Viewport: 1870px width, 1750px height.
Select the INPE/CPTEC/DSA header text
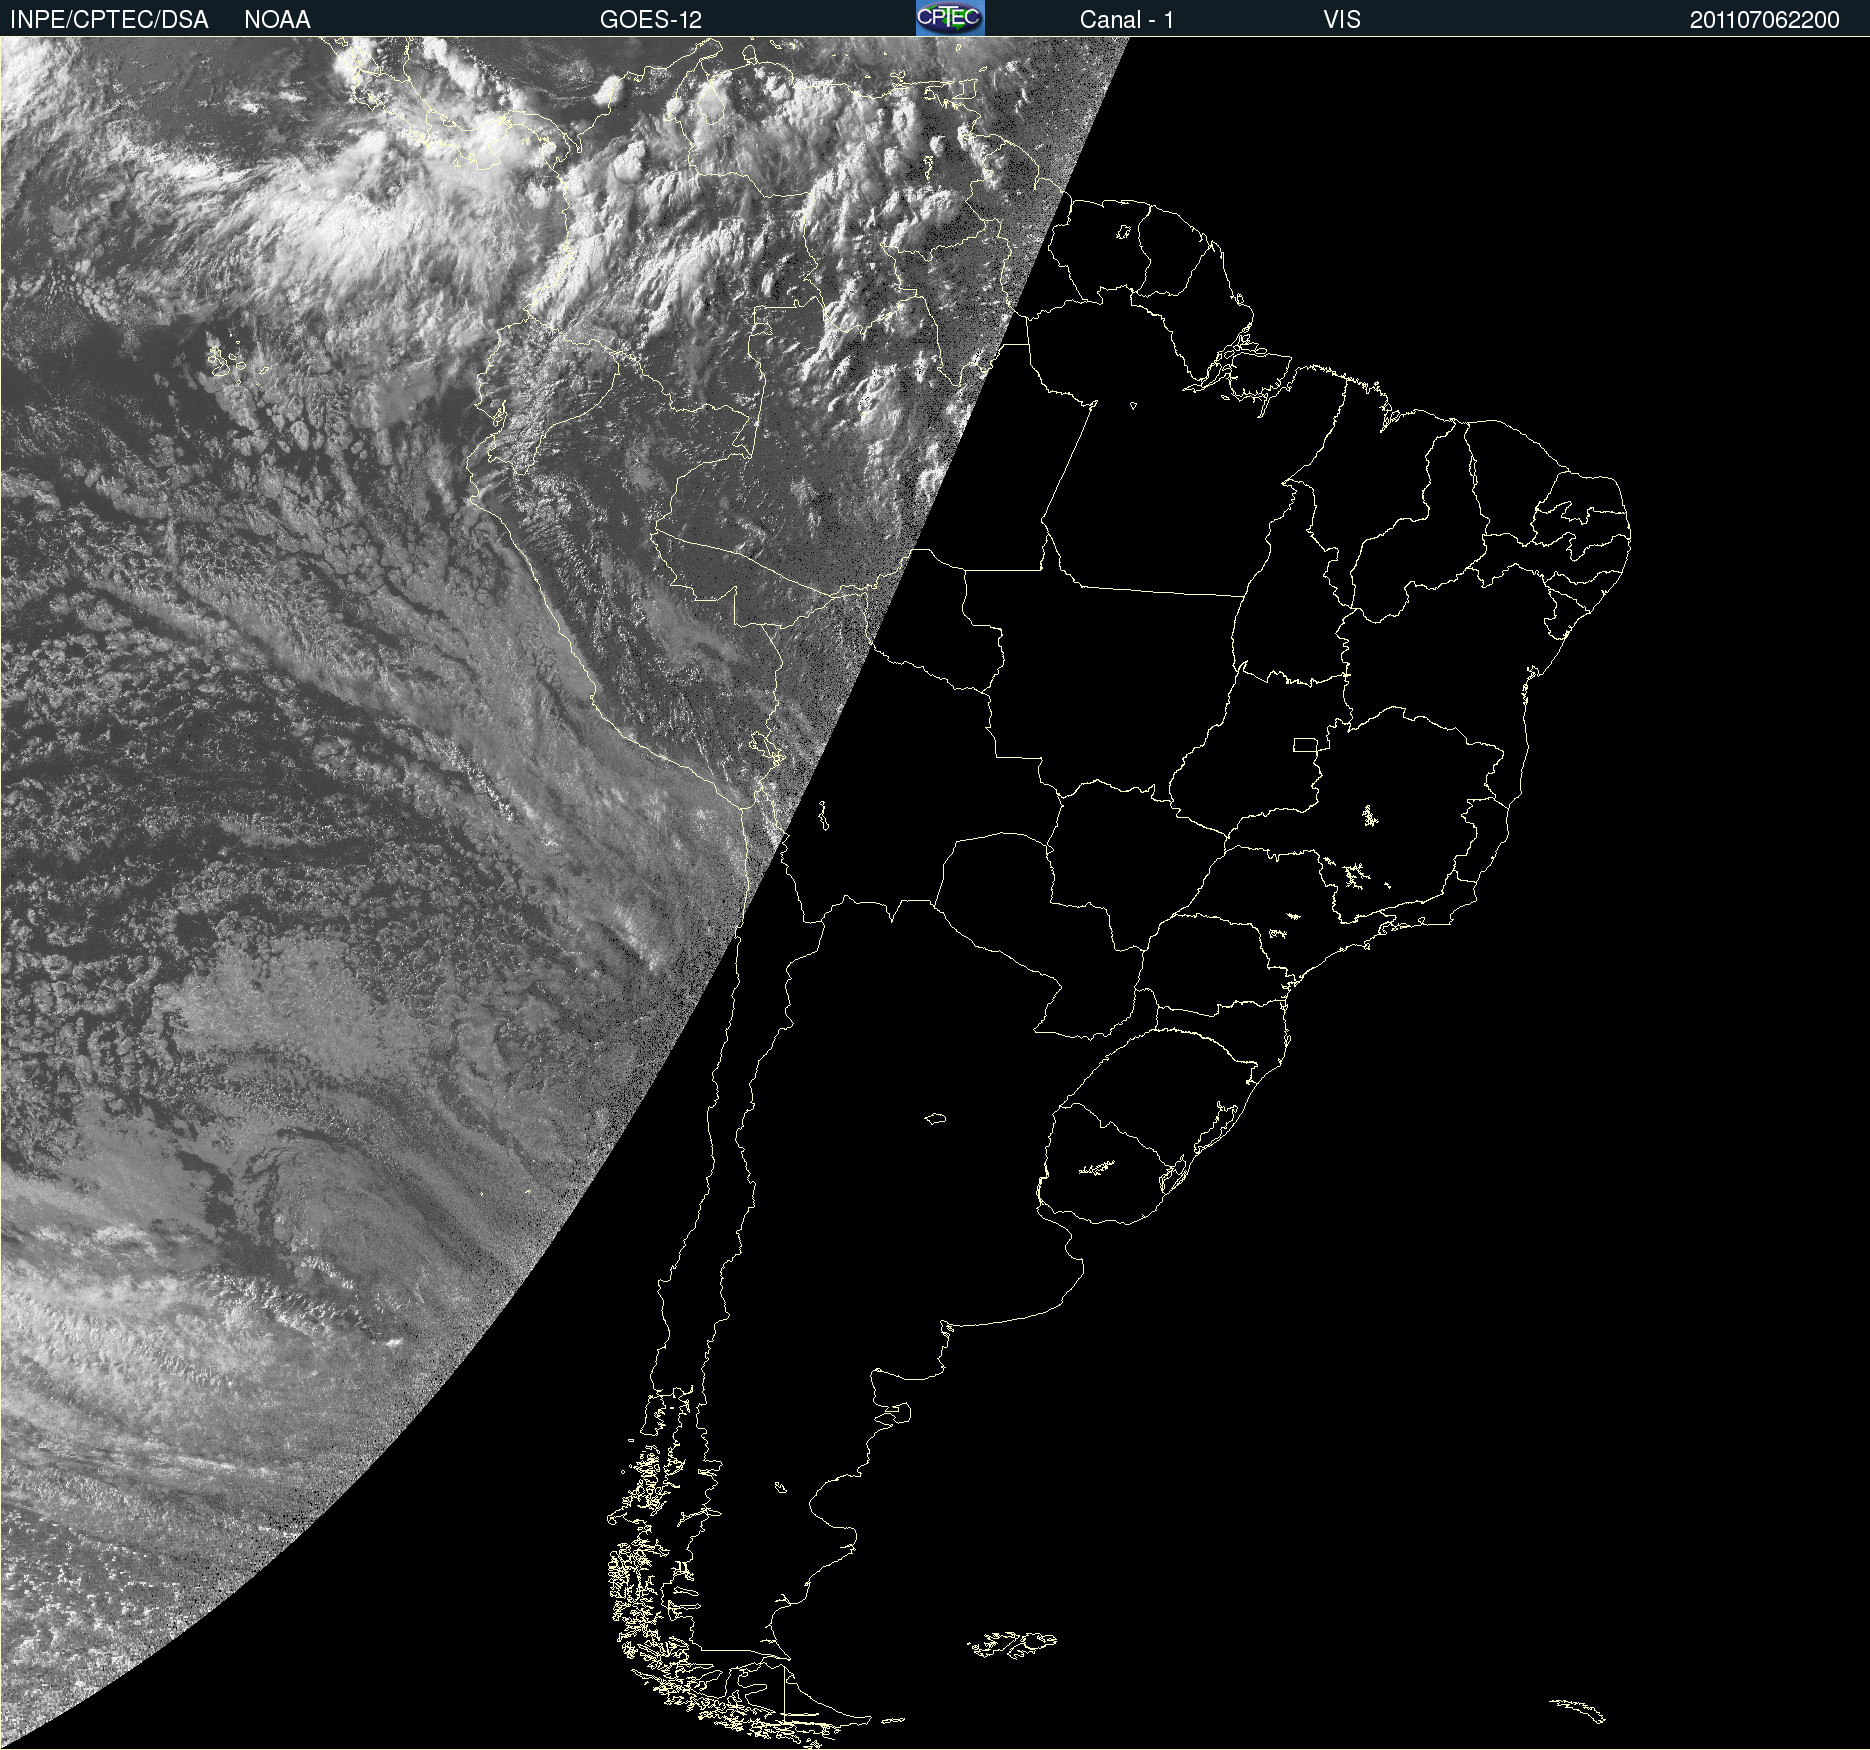(x=109, y=20)
